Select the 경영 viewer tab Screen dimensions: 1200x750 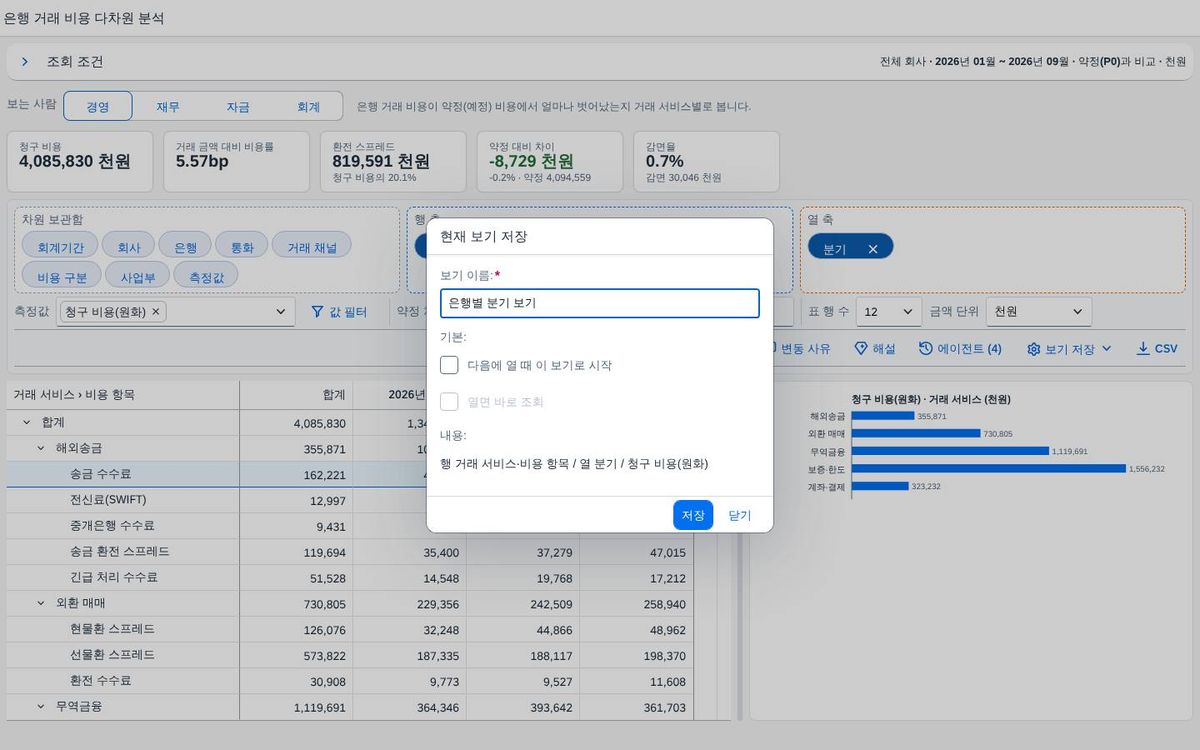coord(98,107)
